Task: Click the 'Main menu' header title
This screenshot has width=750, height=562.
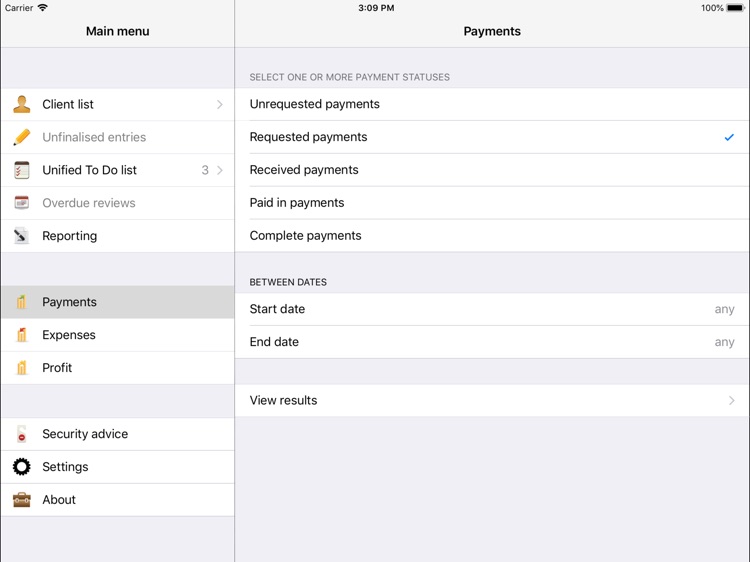Action: pos(118,31)
